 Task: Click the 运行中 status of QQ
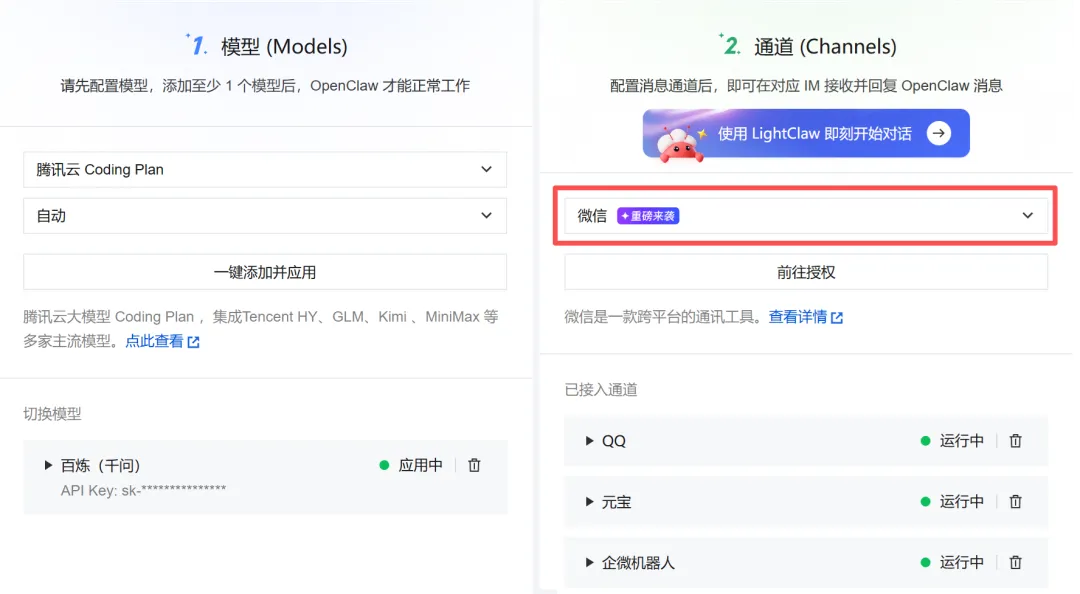953,441
